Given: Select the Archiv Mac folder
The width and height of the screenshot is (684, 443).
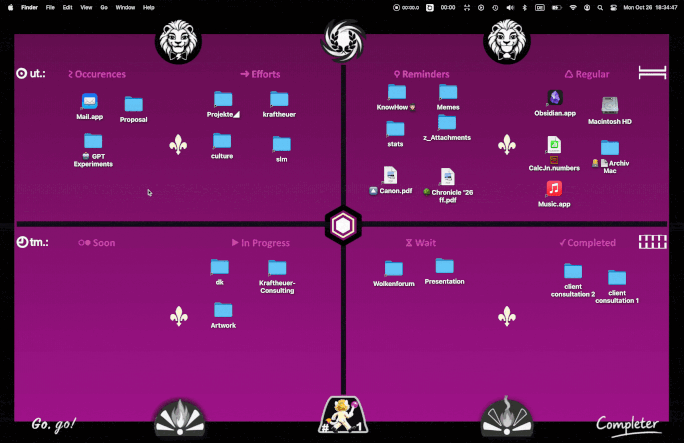Looking at the screenshot, I should [x=610, y=148].
